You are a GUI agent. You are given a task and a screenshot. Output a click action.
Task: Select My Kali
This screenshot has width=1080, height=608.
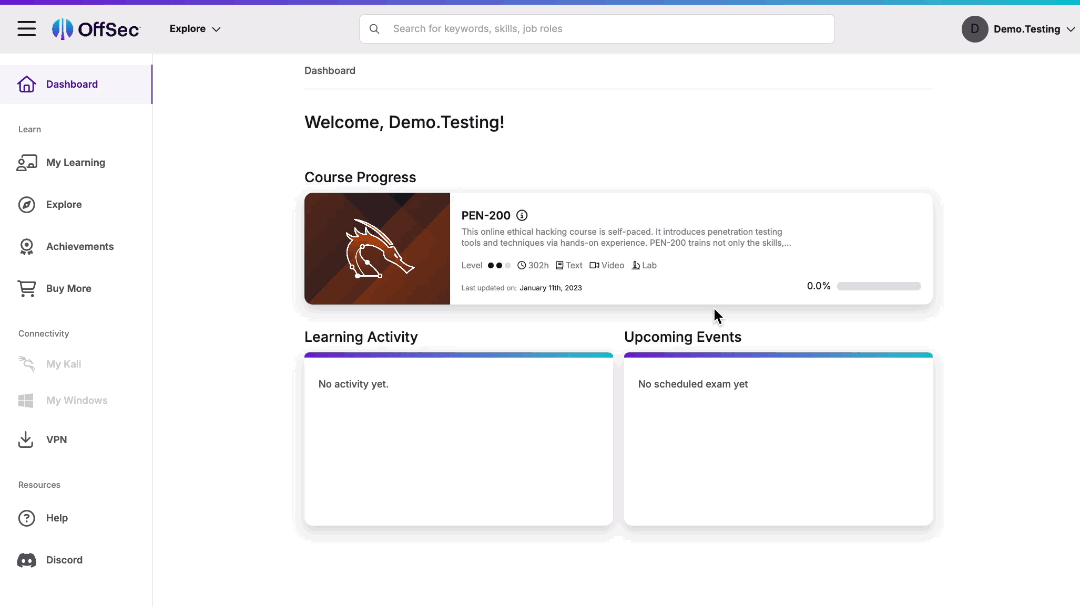pyautogui.click(x=63, y=364)
